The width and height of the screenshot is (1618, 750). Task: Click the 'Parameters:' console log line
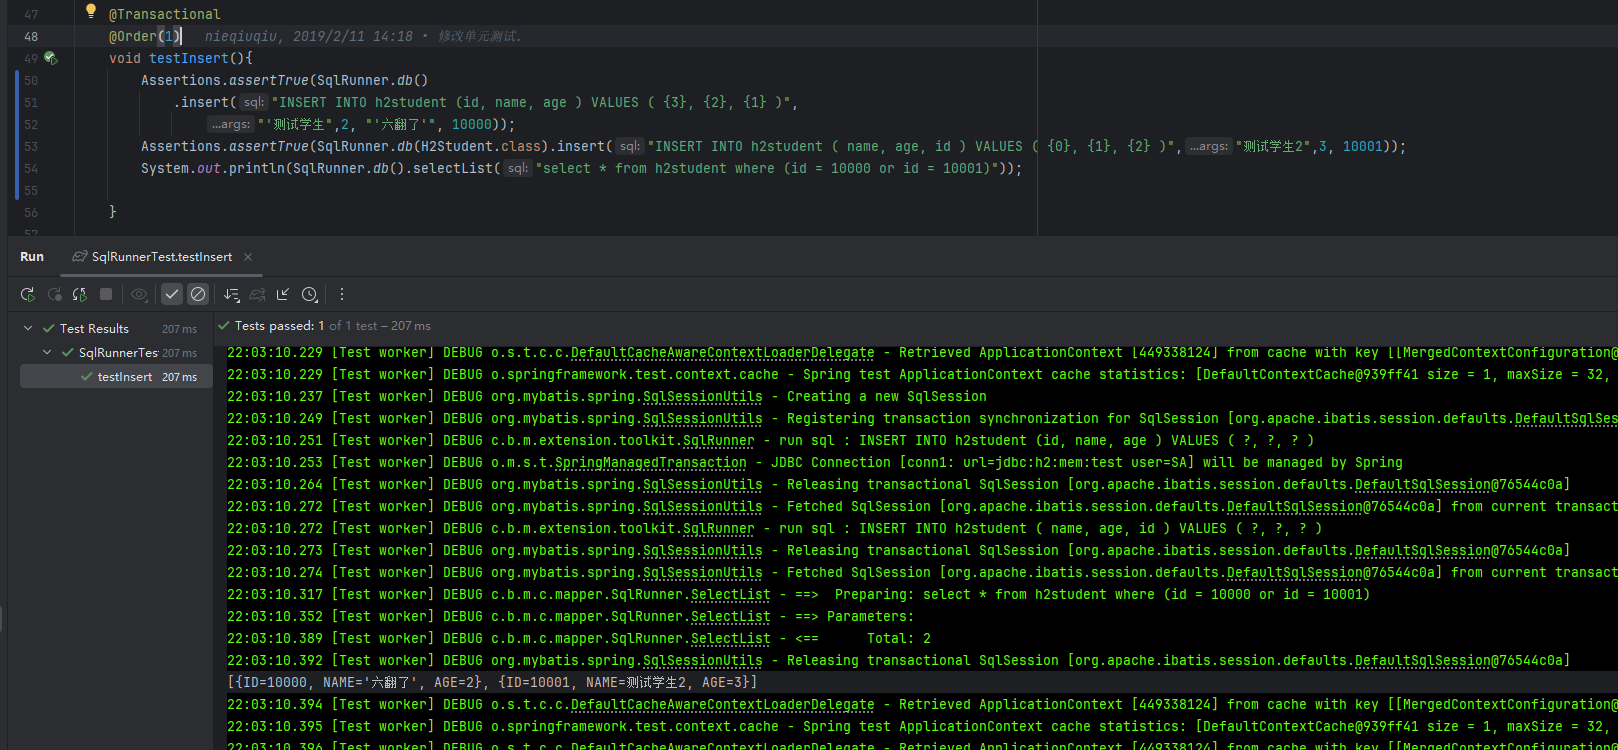tap(870, 616)
